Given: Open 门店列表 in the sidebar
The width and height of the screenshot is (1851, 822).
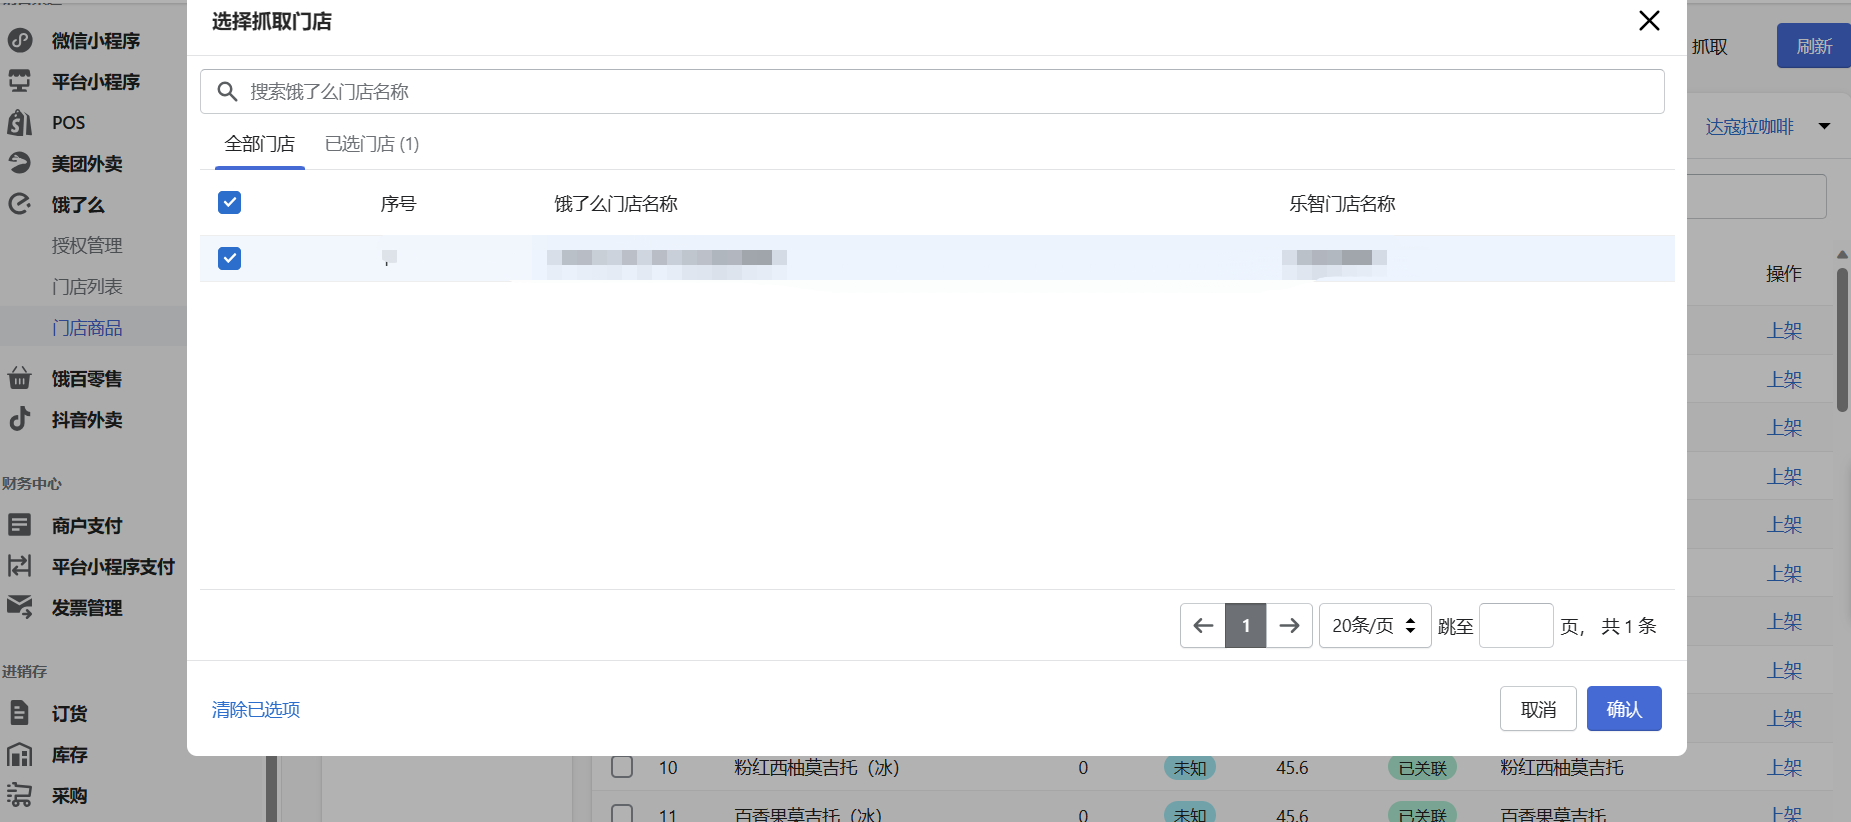Looking at the screenshot, I should pos(87,287).
